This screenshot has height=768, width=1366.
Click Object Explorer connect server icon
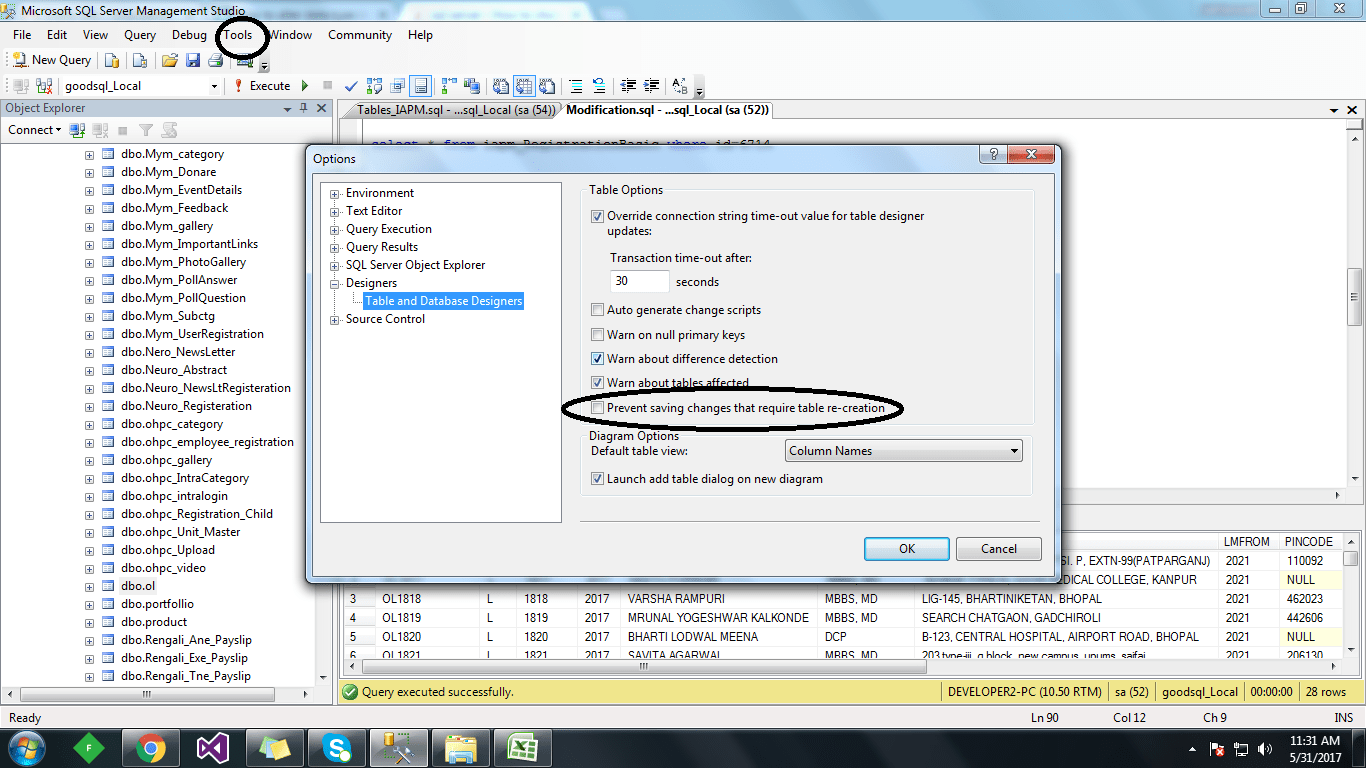coord(77,130)
